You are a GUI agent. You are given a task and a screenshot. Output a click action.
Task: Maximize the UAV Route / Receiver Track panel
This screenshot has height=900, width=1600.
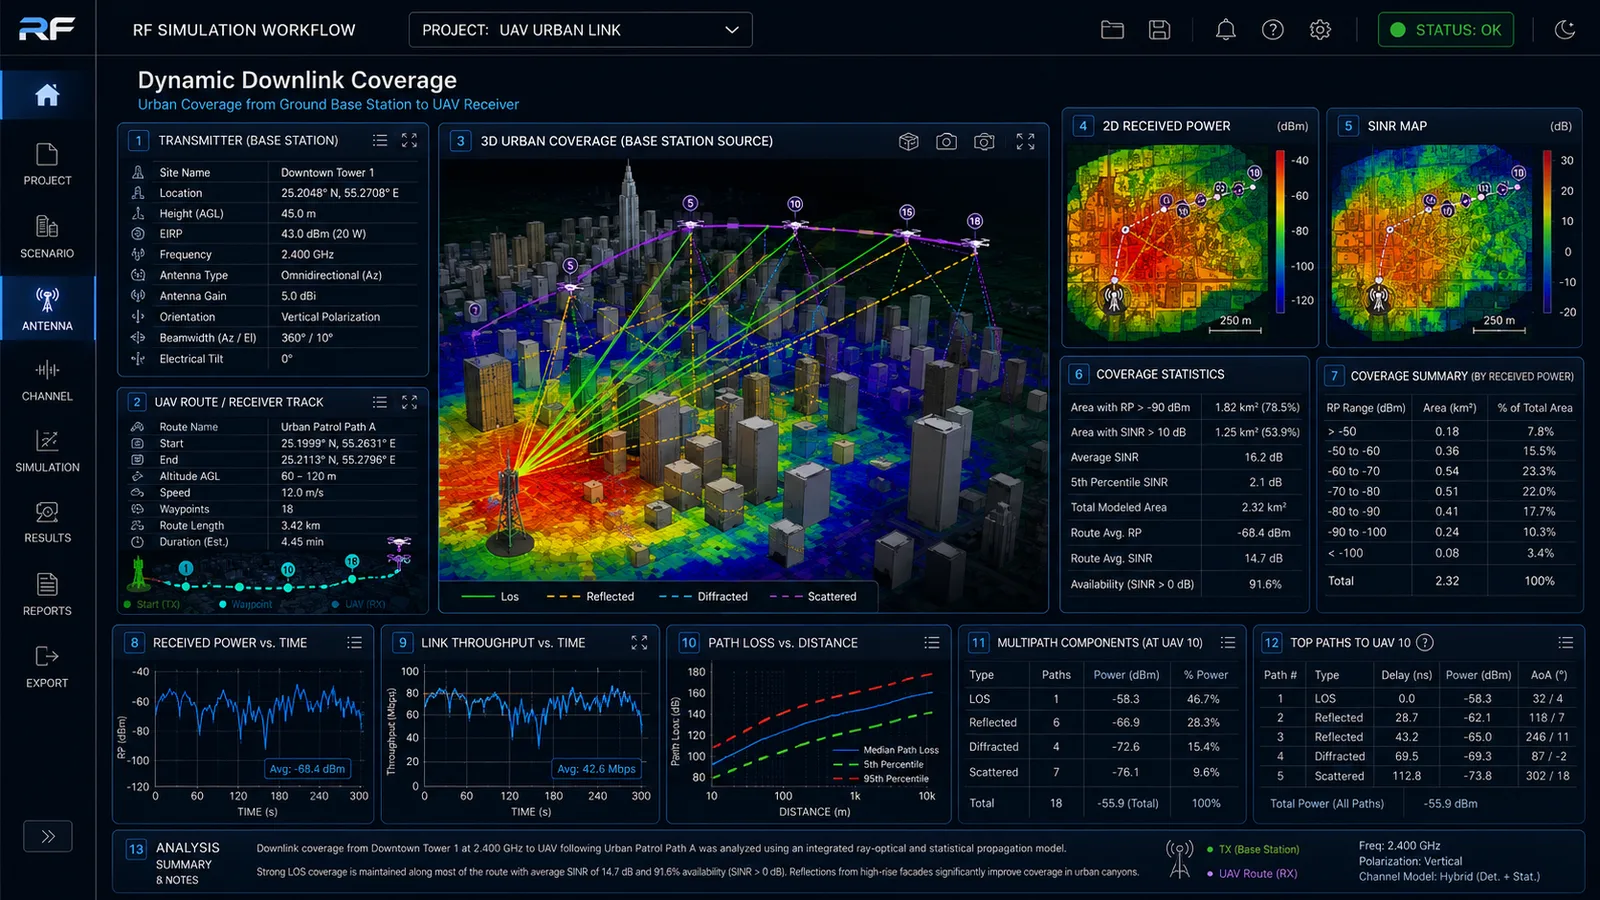(x=409, y=402)
